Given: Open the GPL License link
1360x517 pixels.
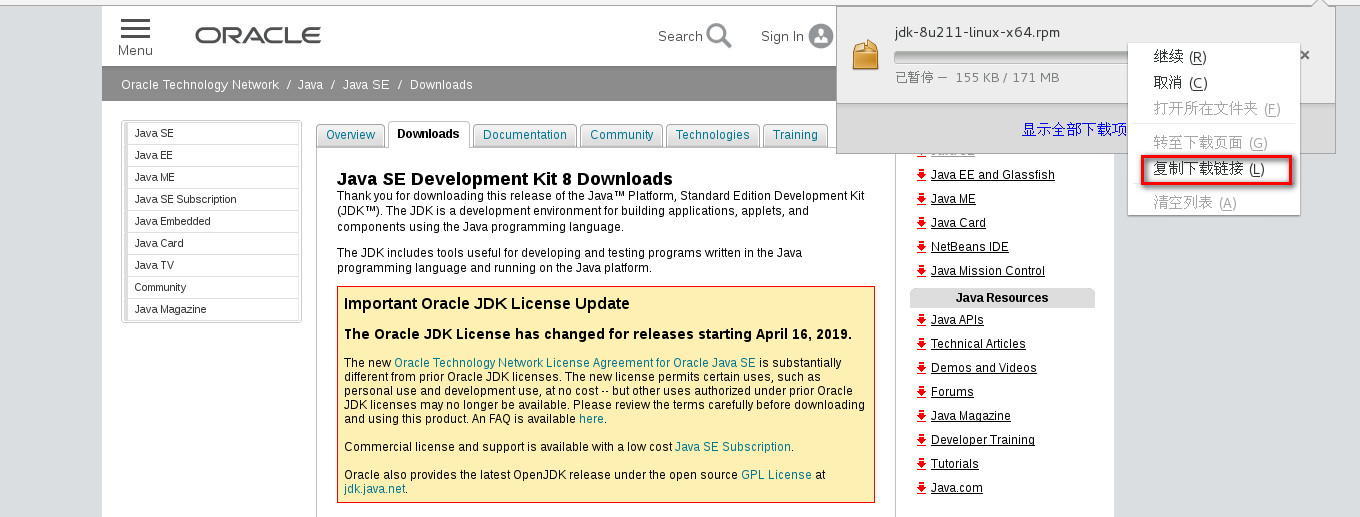Looking at the screenshot, I should (776, 475).
